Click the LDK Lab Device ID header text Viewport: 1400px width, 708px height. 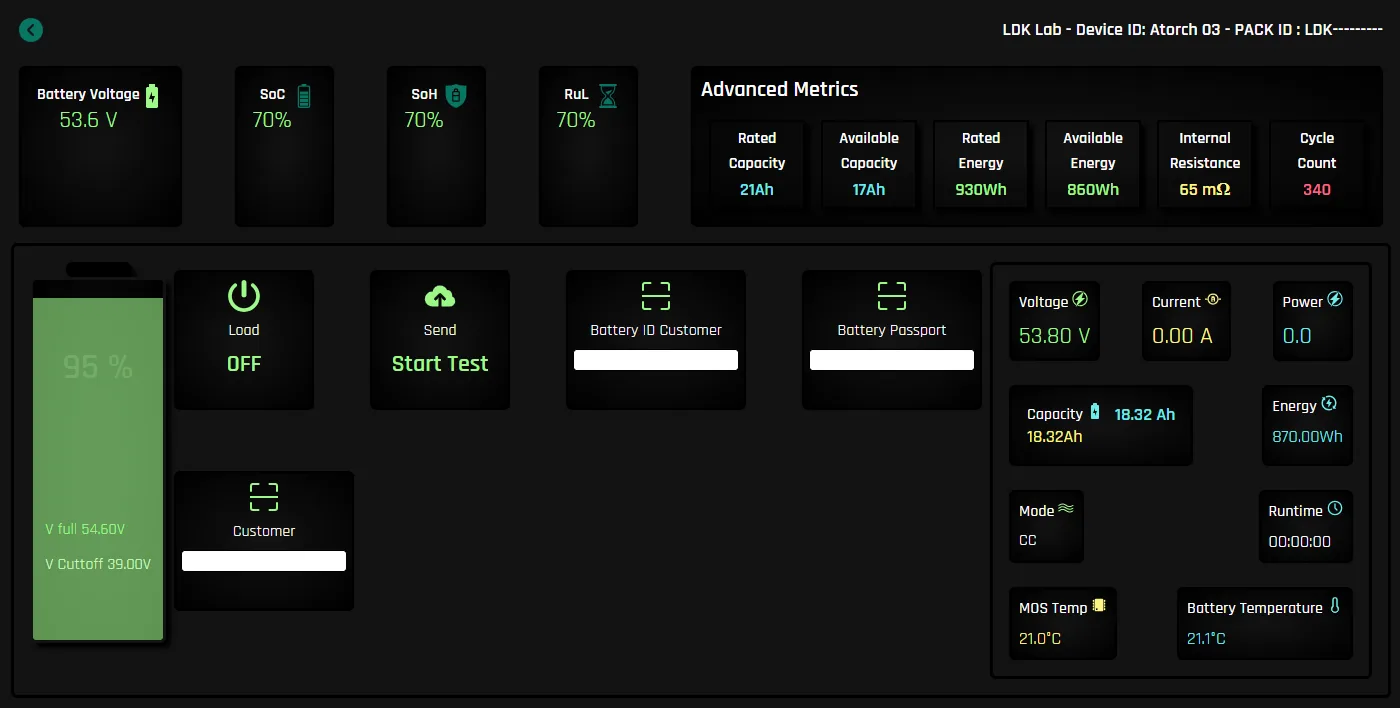coord(1192,29)
